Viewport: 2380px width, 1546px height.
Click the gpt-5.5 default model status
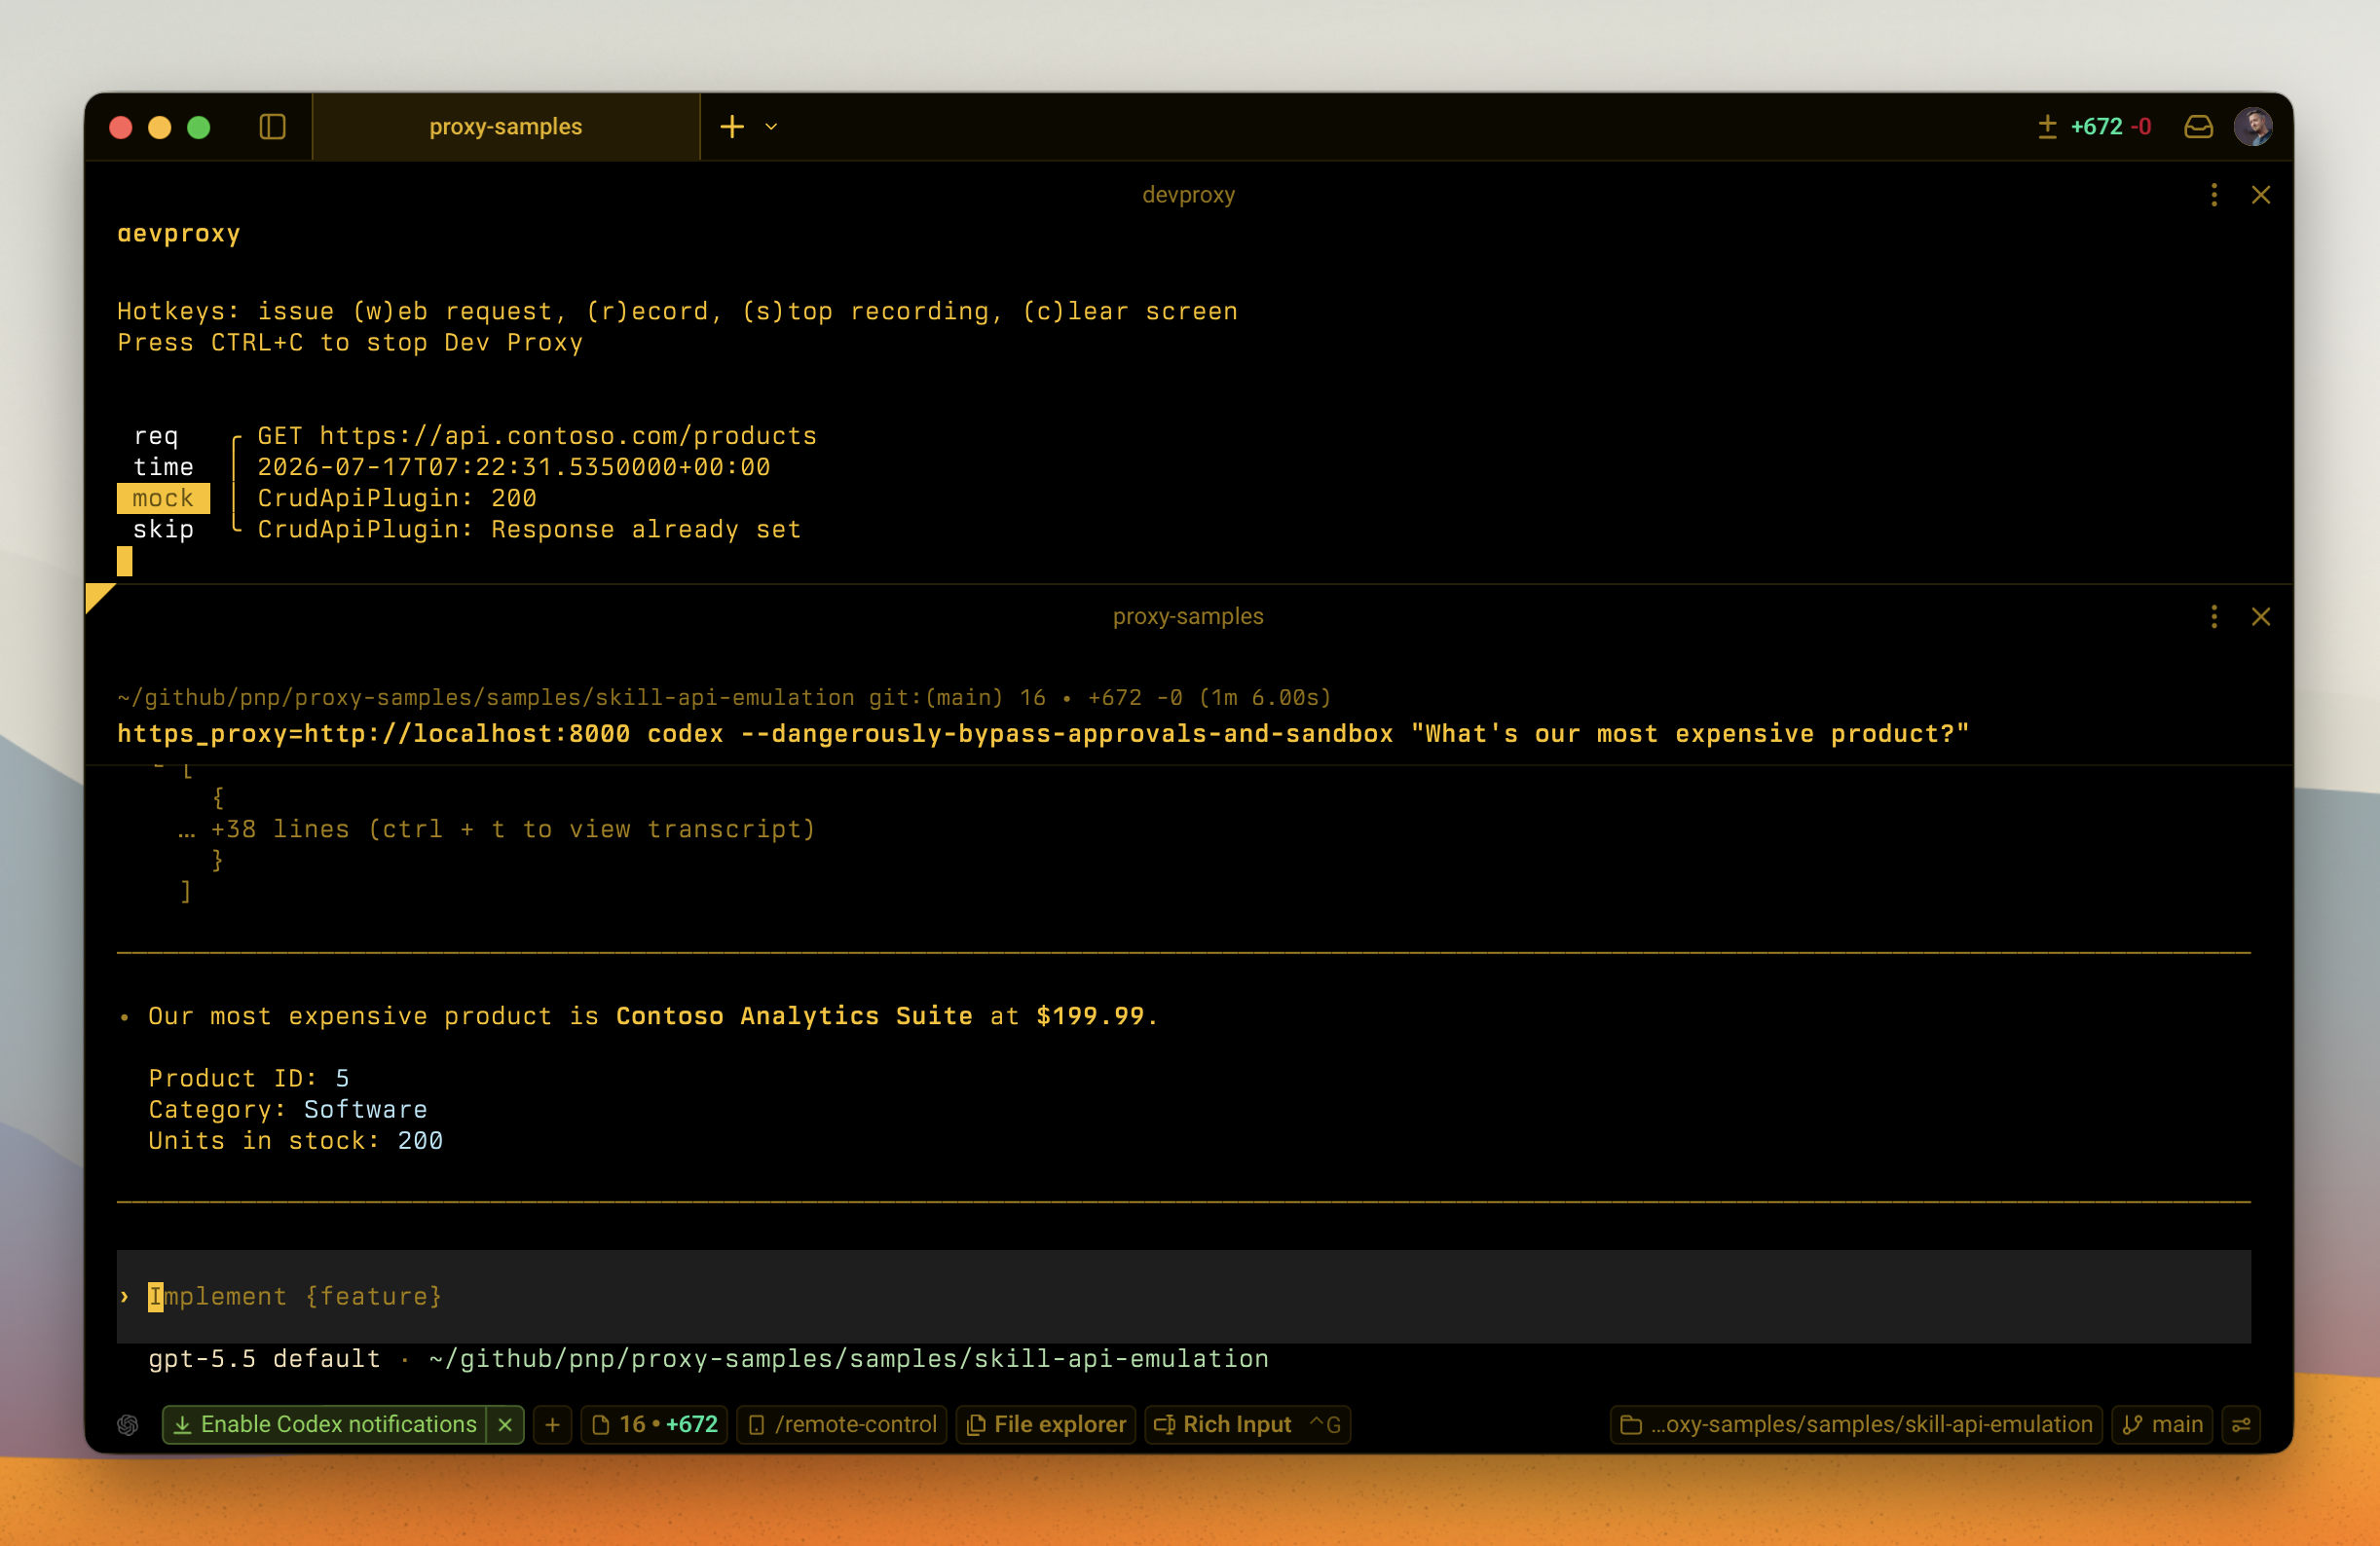pos(264,1359)
